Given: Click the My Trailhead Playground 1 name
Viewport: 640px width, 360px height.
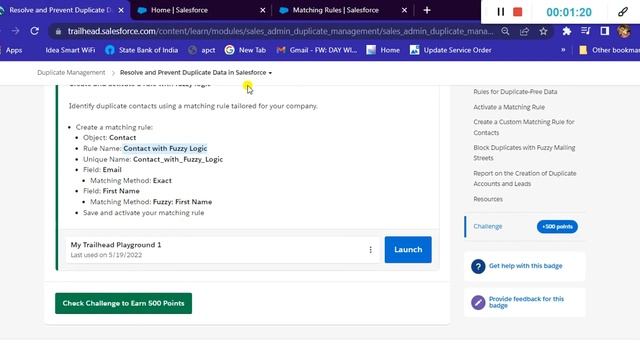Looking at the screenshot, I should [x=116, y=245].
